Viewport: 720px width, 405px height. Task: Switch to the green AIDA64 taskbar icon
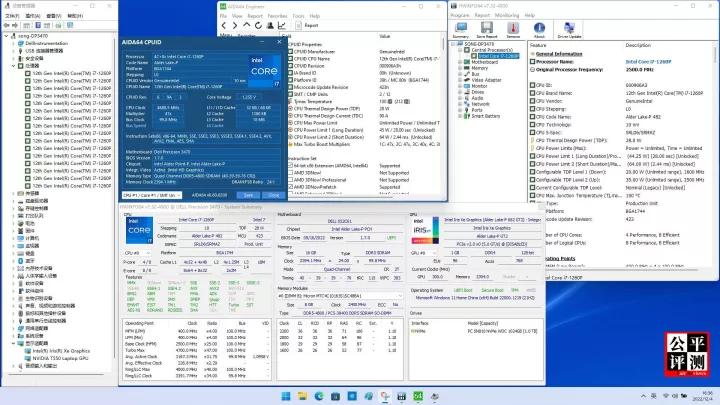point(418,396)
